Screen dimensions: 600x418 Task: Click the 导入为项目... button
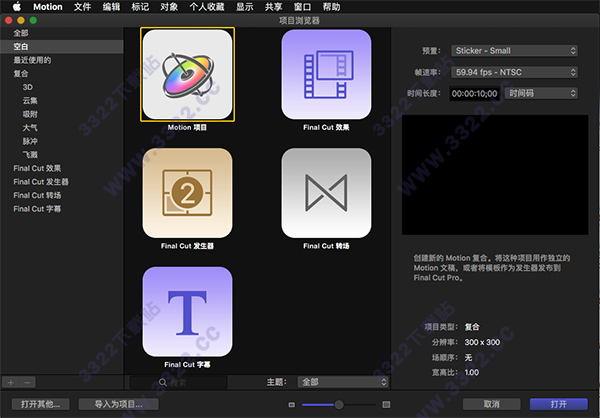pos(119,404)
